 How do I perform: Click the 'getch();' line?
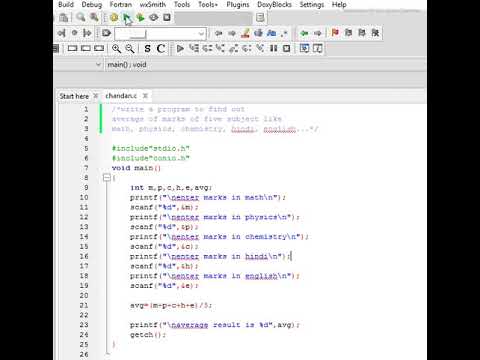point(148,335)
